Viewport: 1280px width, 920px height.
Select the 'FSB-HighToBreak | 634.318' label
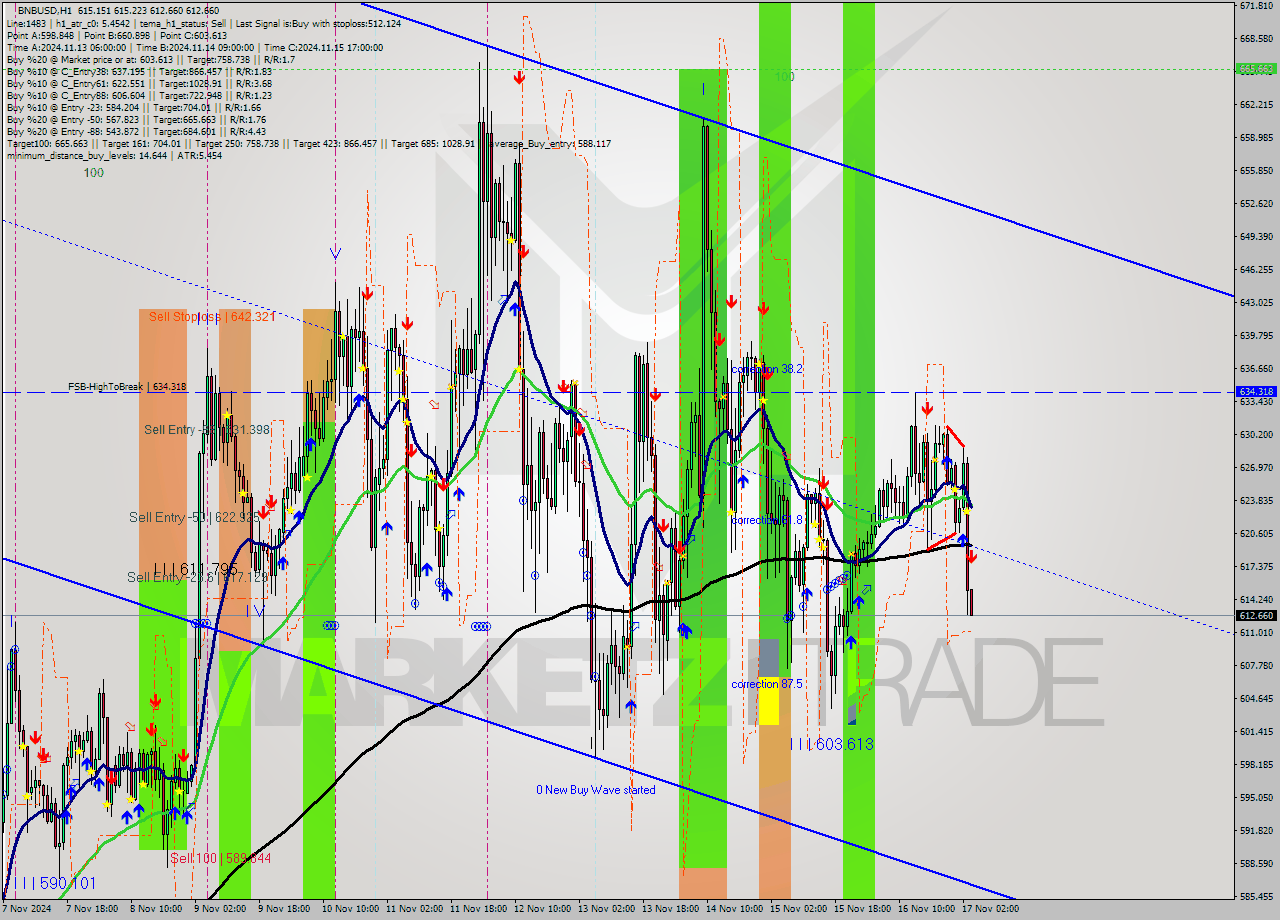[x=127, y=386]
